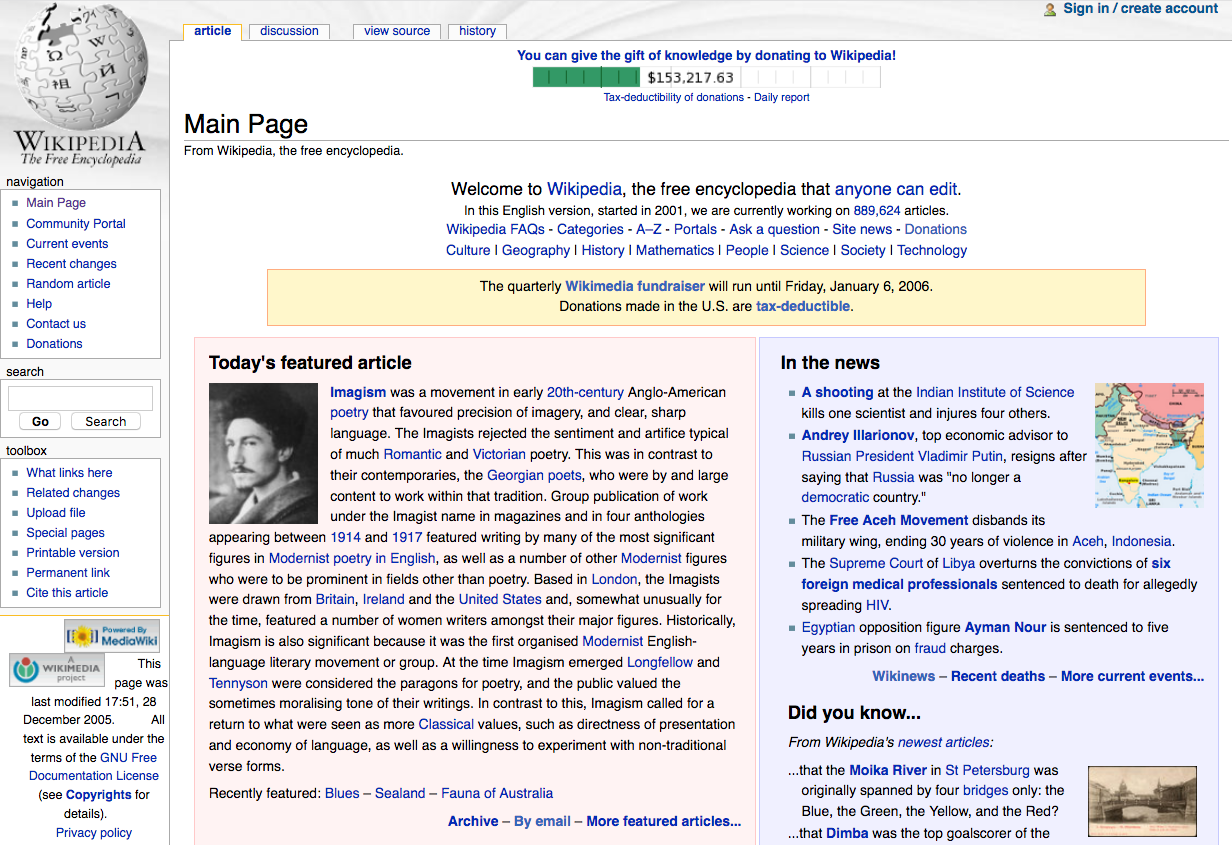
Task: Click the fundraiser donation progress bar
Action: [x=706, y=77]
